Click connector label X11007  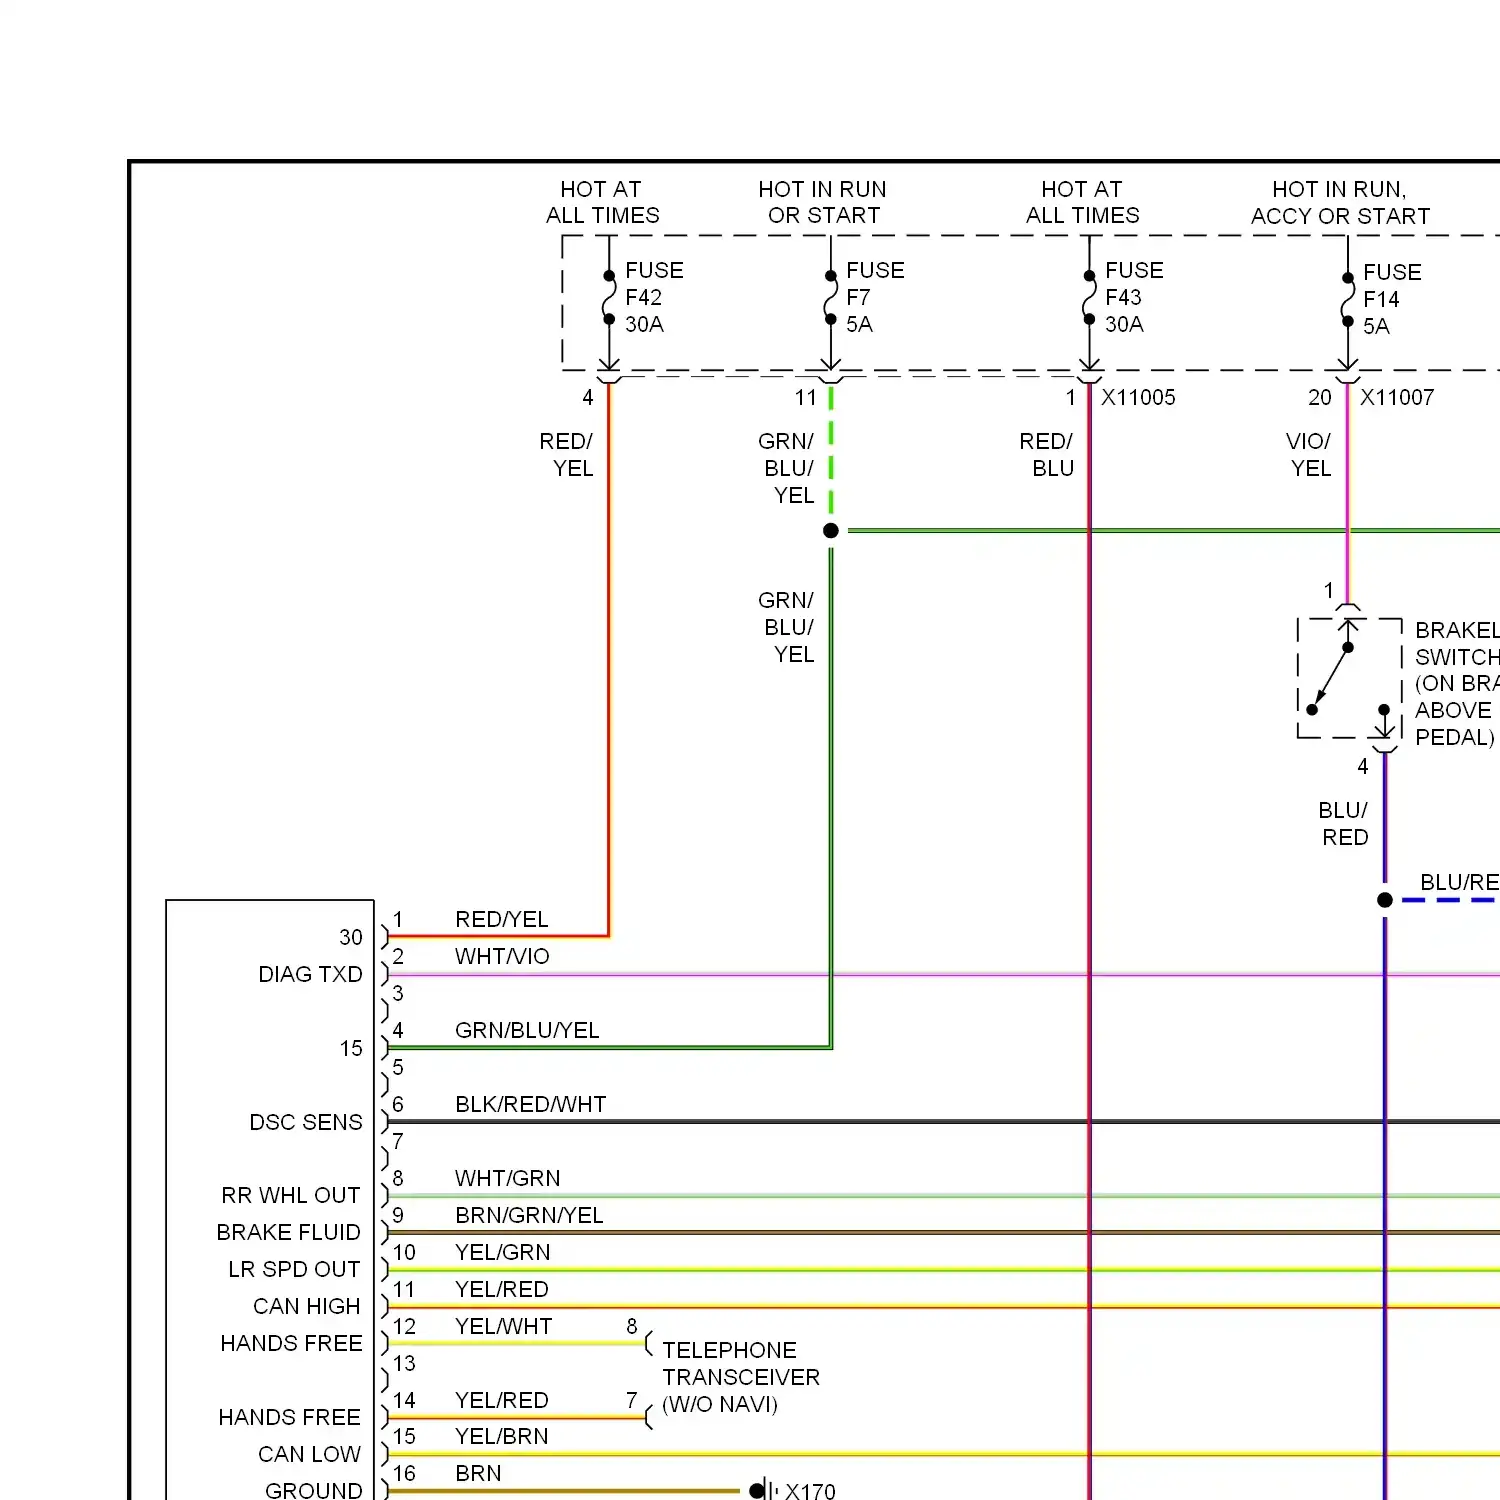(1397, 397)
